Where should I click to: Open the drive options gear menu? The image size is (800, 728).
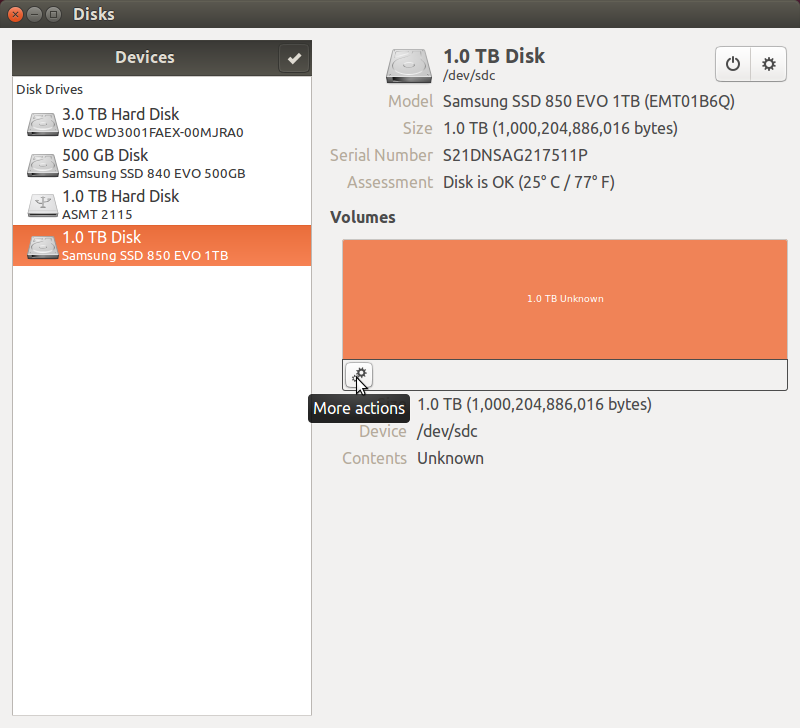(x=768, y=64)
